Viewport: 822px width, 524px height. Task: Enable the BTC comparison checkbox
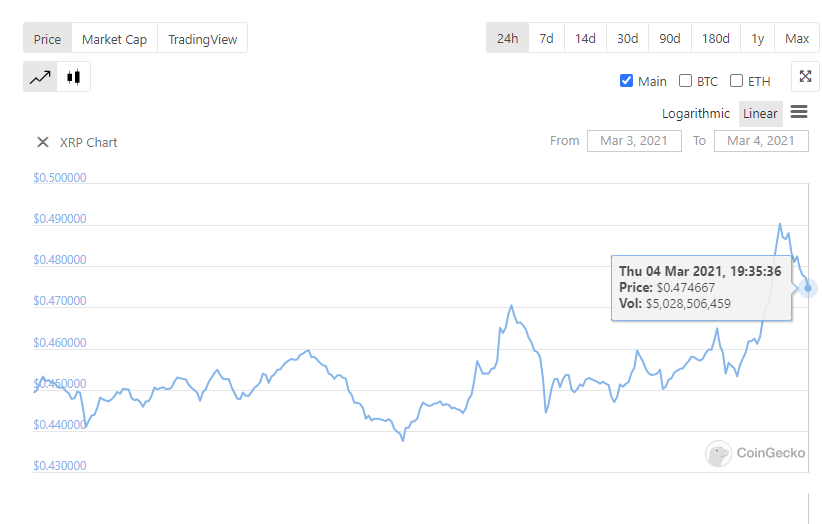(686, 81)
